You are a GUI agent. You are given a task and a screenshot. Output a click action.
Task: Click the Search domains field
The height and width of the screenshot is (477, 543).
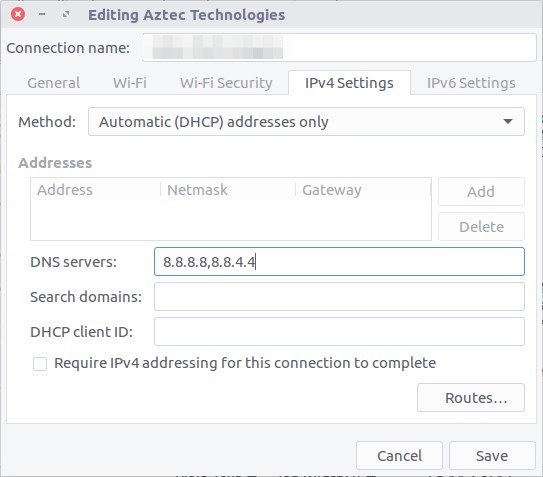[x=339, y=297]
